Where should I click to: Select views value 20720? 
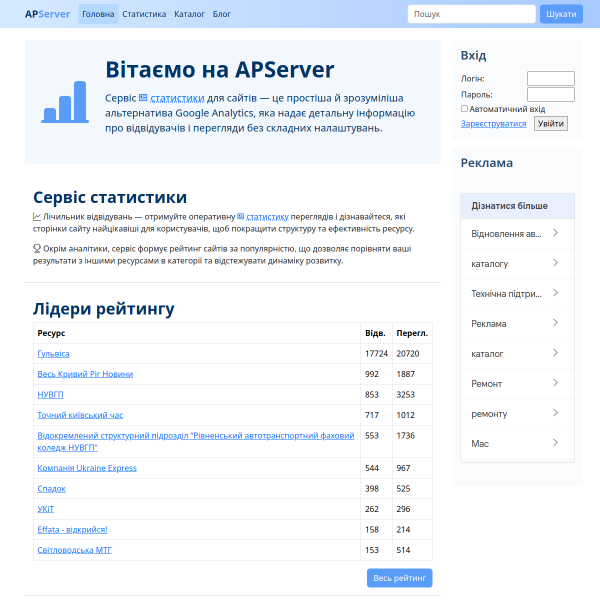[408, 354]
